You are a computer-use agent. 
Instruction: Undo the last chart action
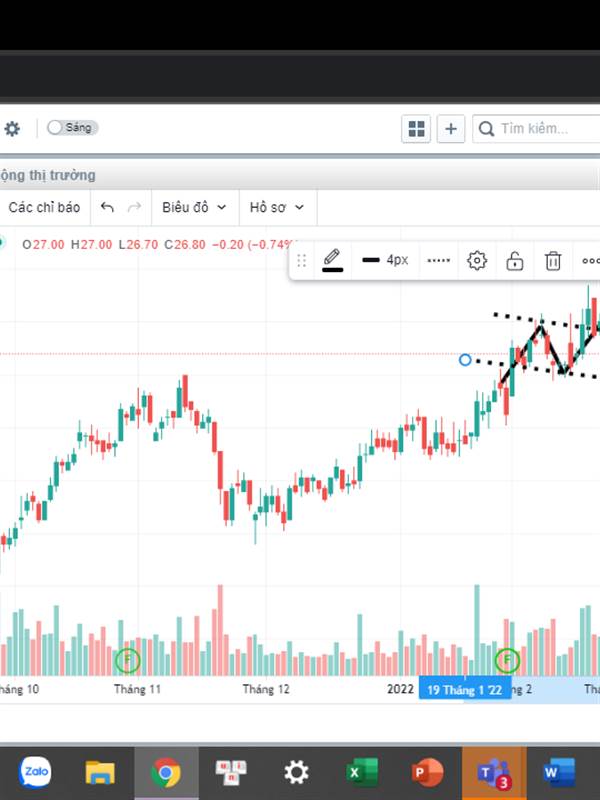click(107, 207)
